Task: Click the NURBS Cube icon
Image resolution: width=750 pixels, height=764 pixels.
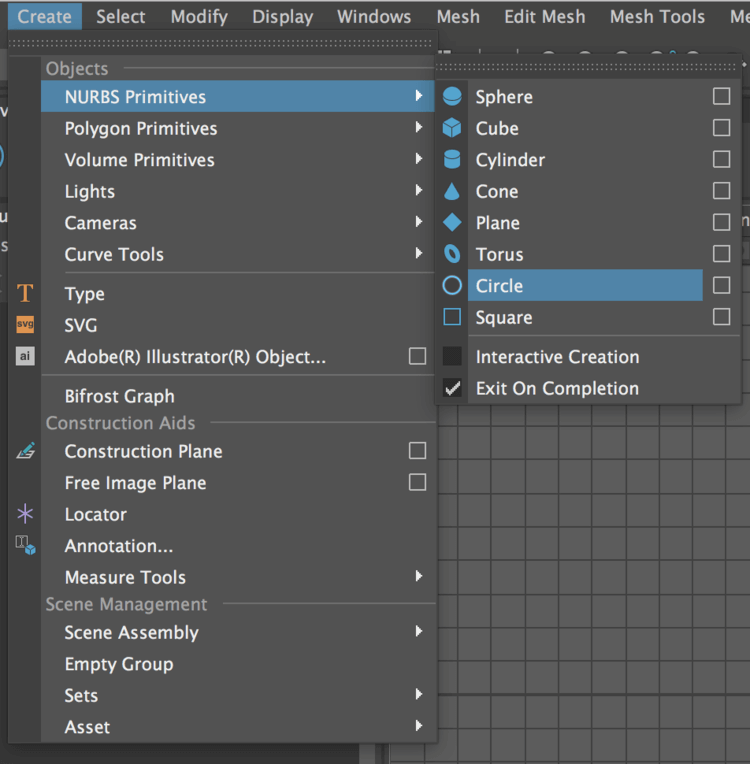Action: tap(452, 128)
